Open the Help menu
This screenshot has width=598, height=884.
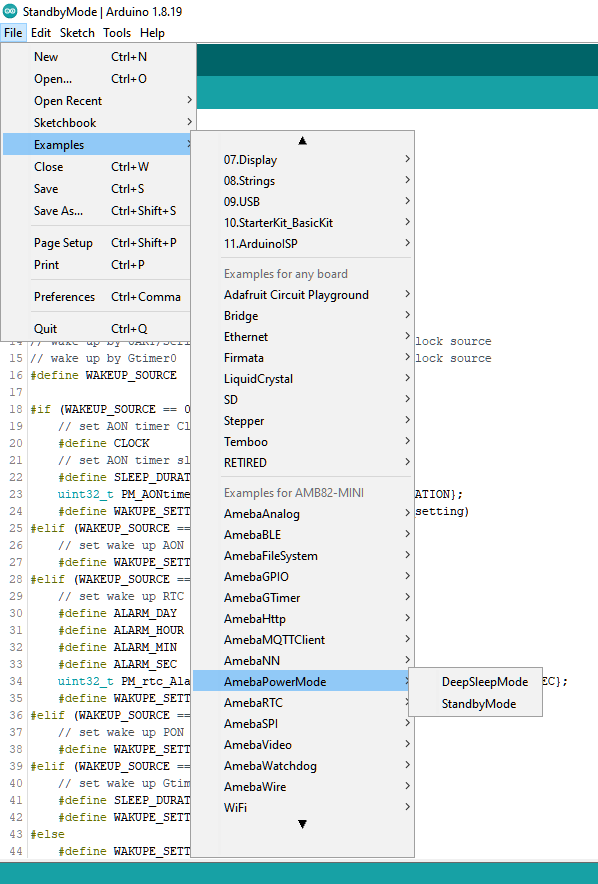click(152, 33)
